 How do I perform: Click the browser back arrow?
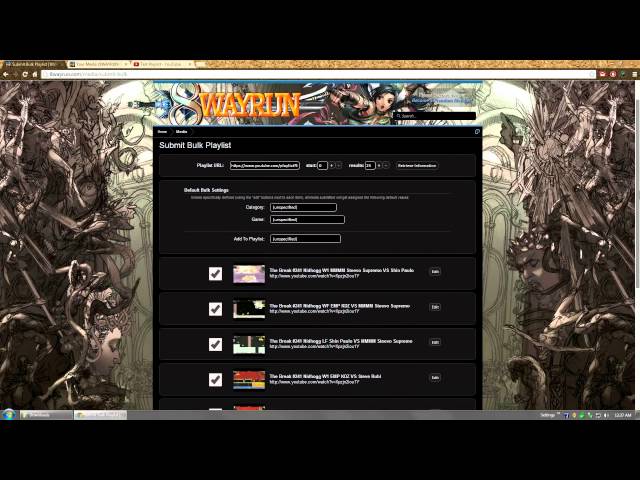tap(6, 74)
